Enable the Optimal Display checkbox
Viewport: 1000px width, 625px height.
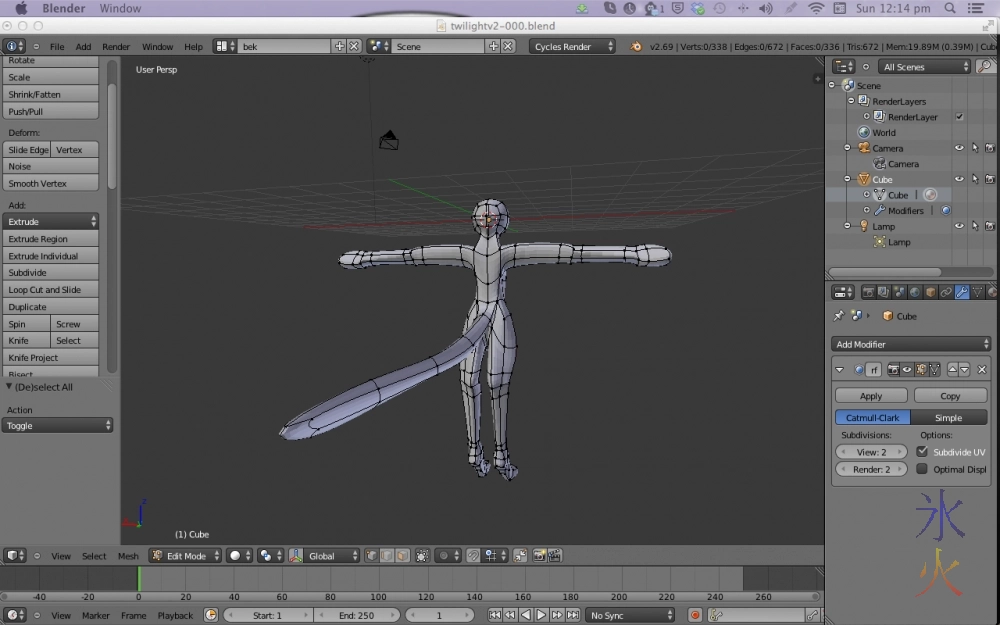tap(922, 469)
